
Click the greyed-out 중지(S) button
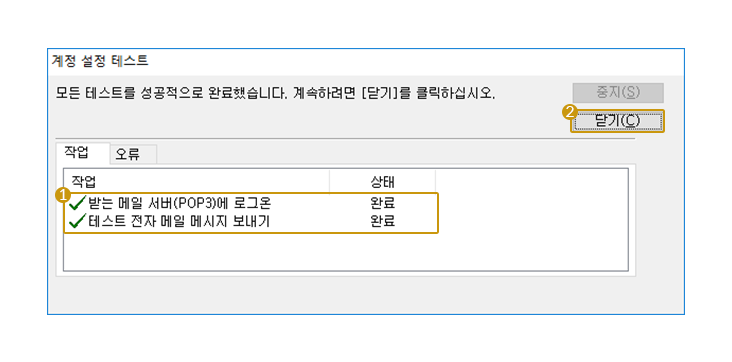tap(618, 92)
